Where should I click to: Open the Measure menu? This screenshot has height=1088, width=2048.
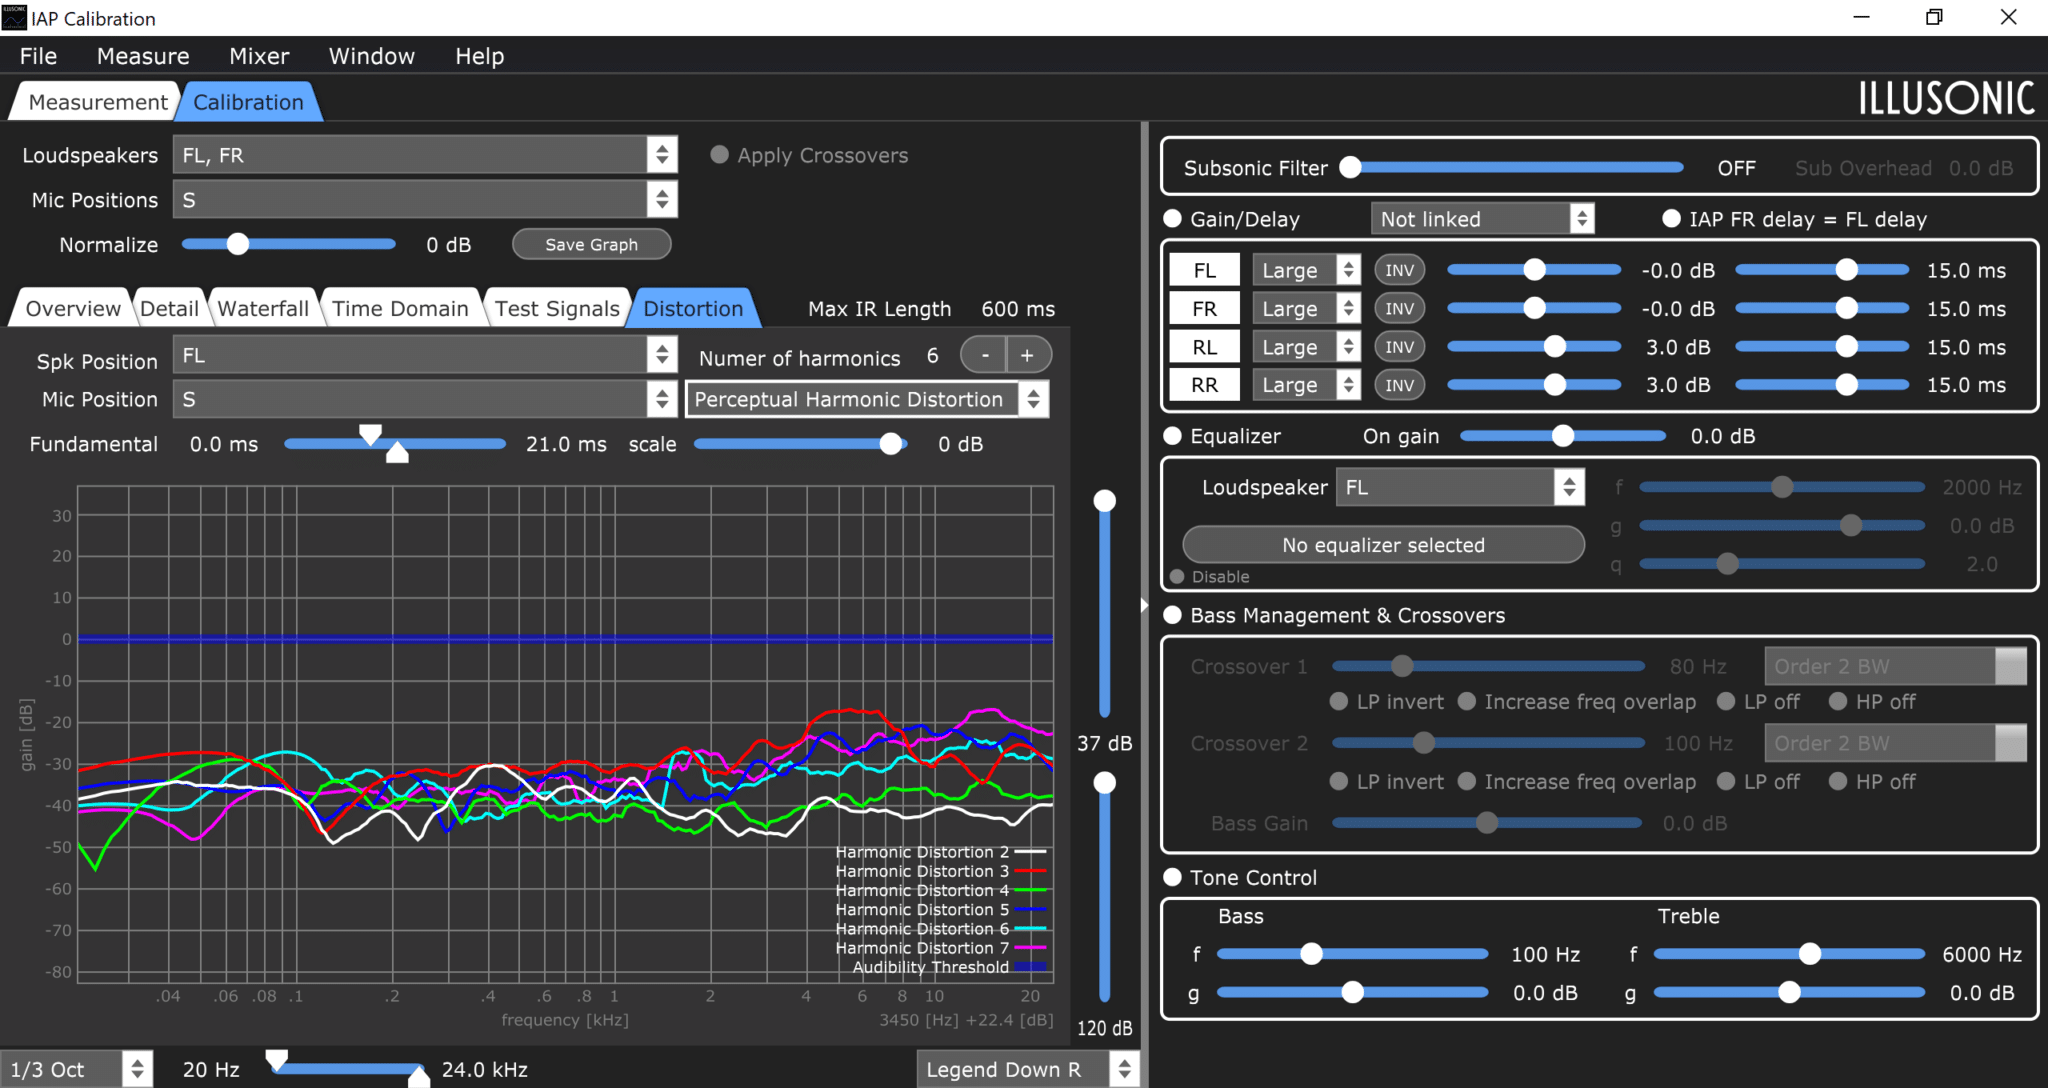[143, 56]
